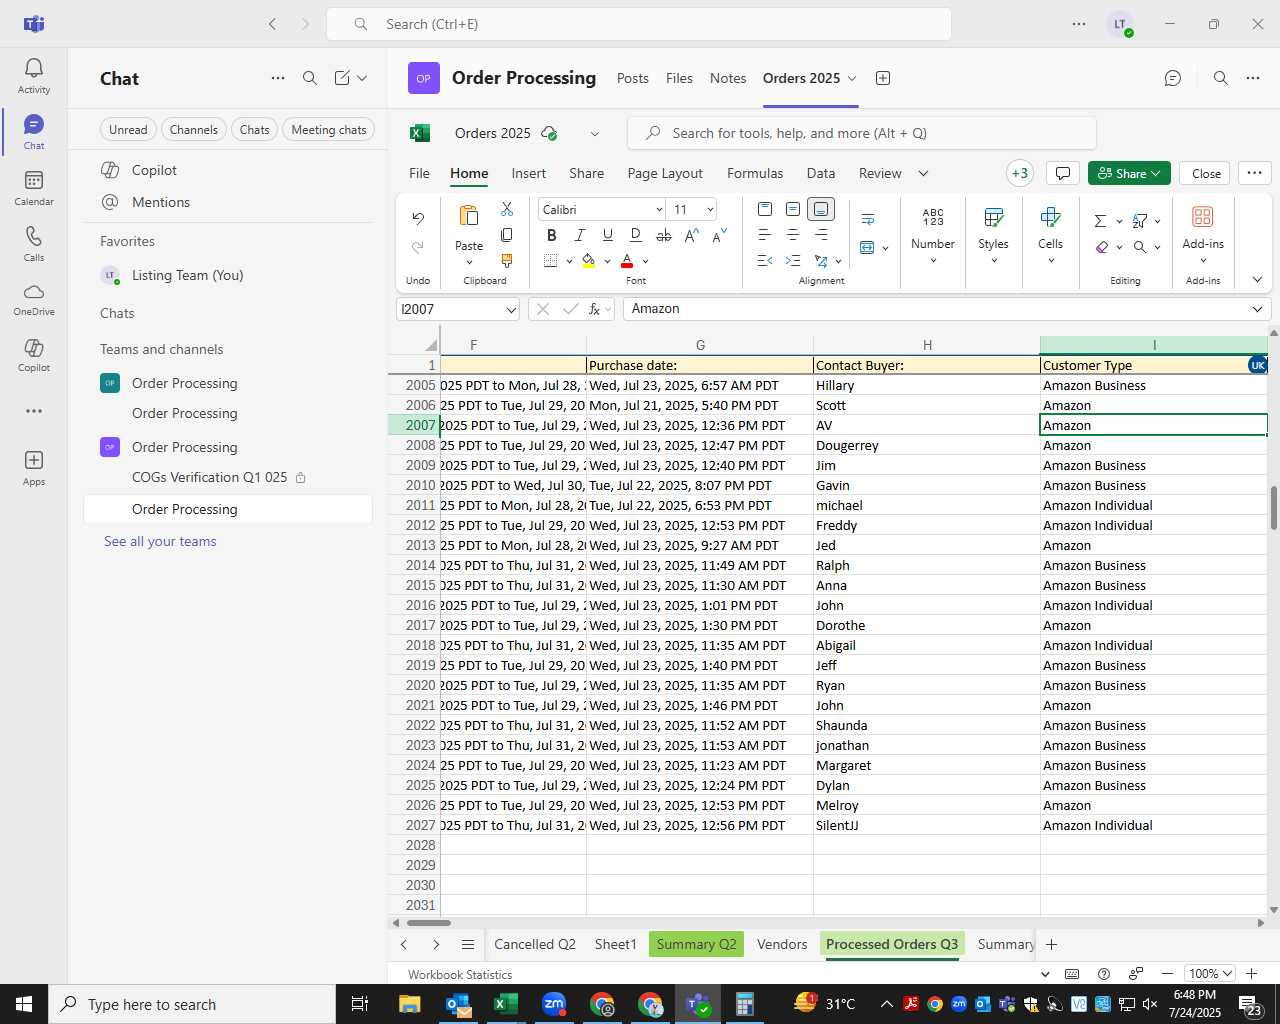Click the Find magnifier icon in Editing
1280x1024 pixels.
(x=1140, y=247)
